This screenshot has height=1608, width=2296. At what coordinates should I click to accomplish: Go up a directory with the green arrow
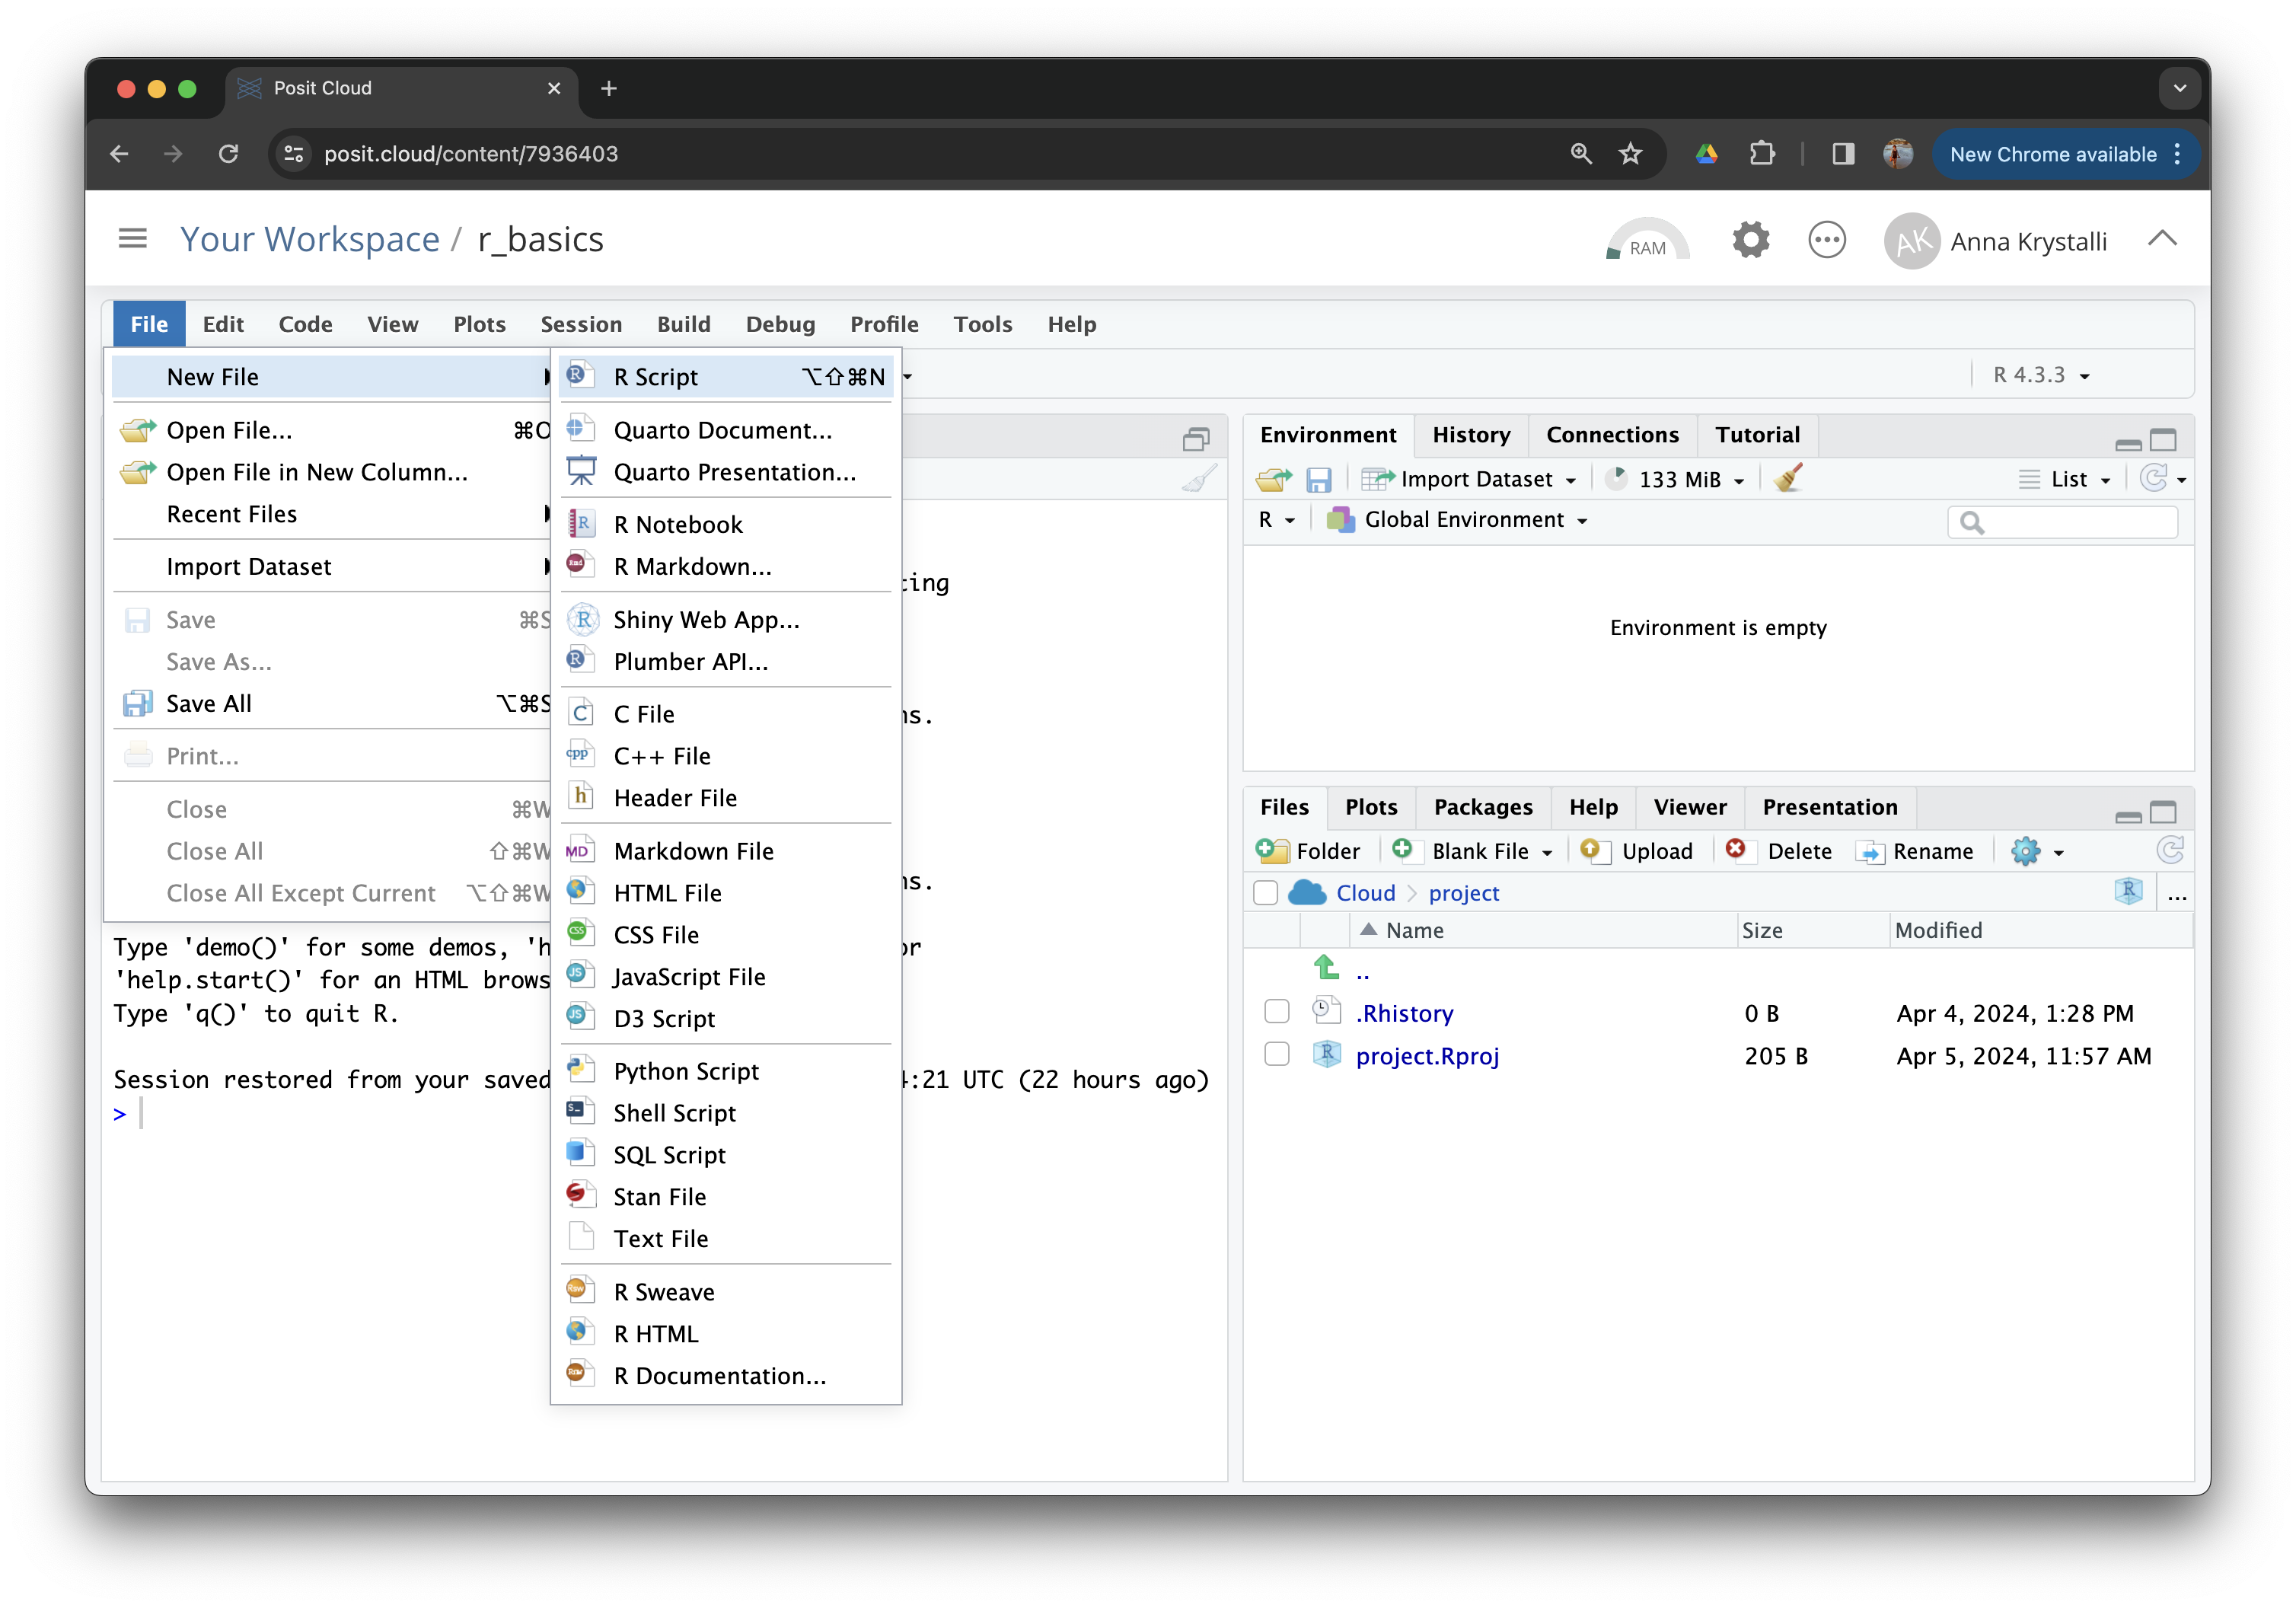pyautogui.click(x=1326, y=967)
